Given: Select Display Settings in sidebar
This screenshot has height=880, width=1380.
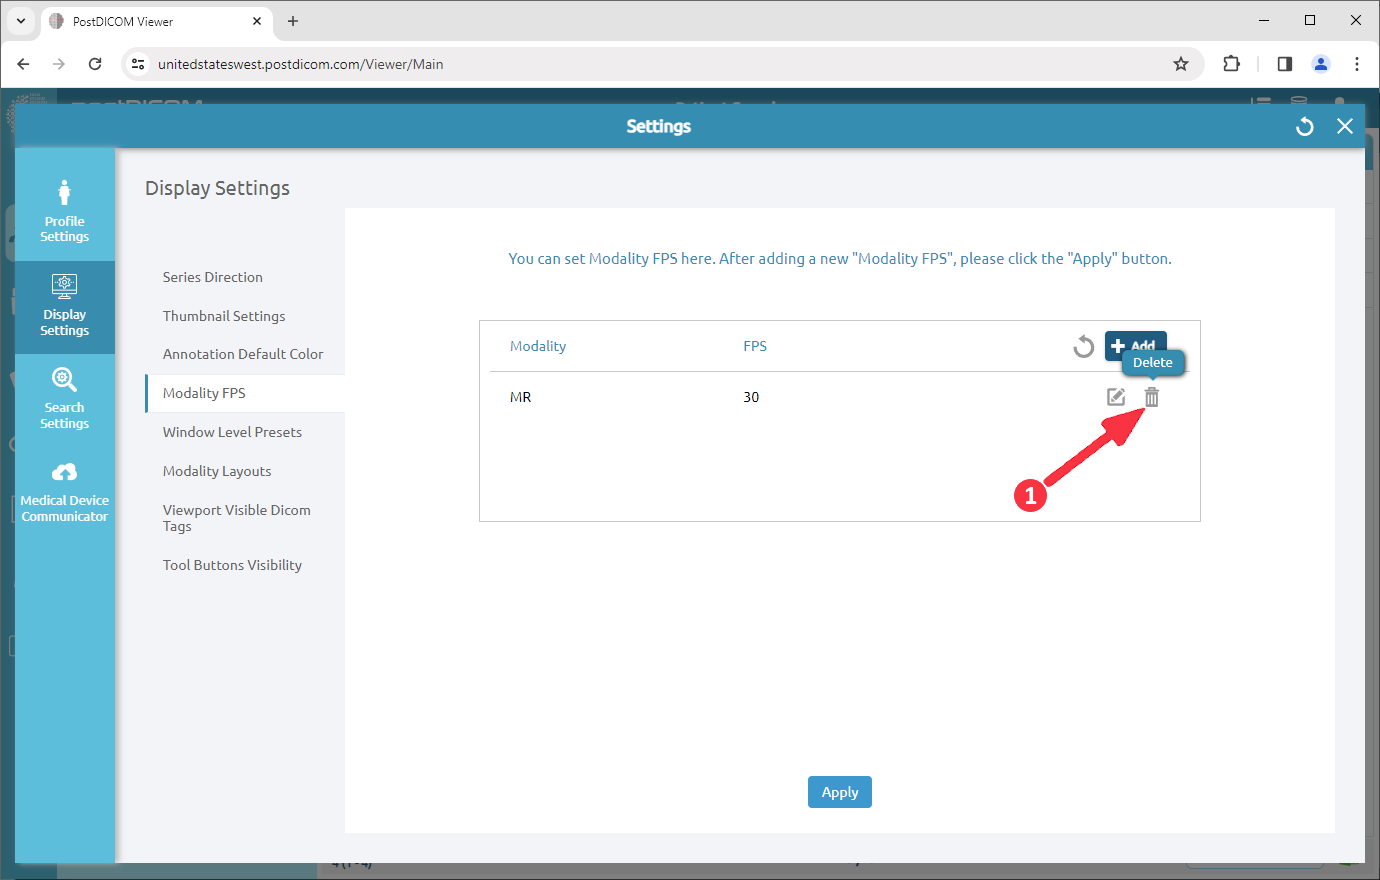Looking at the screenshot, I should click(65, 305).
